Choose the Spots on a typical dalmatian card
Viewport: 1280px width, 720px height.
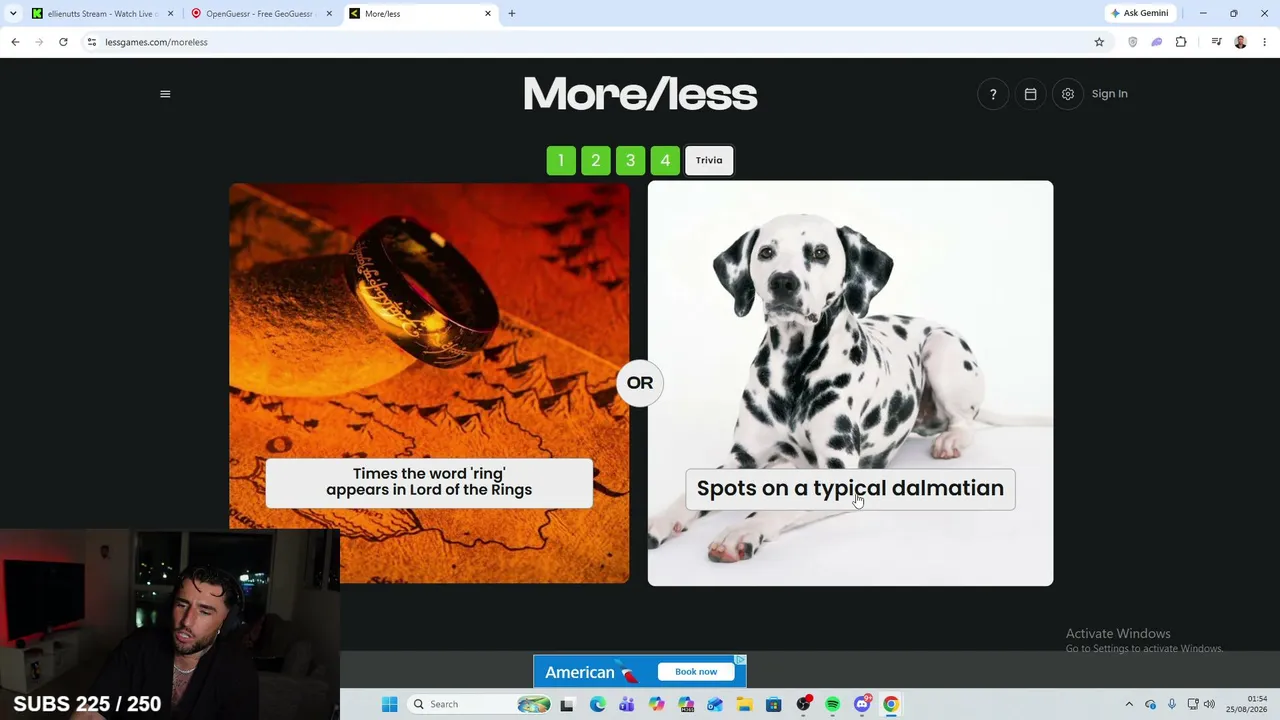(850, 383)
